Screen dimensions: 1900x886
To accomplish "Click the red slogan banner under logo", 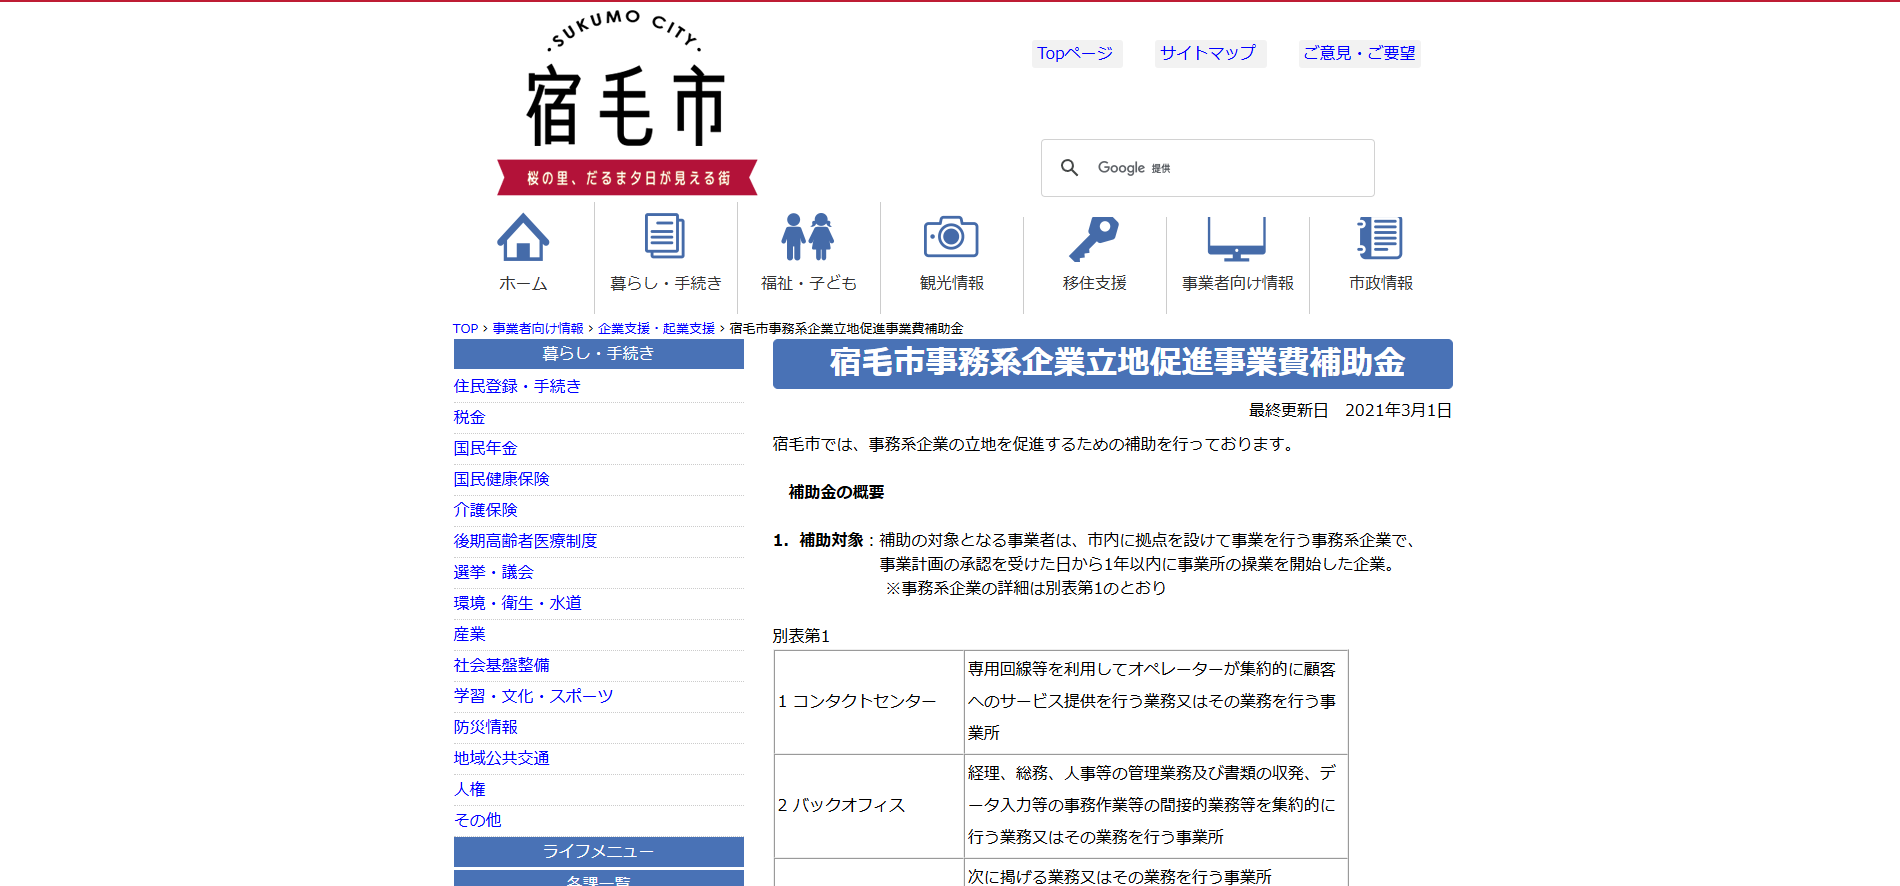I will tap(627, 178).
